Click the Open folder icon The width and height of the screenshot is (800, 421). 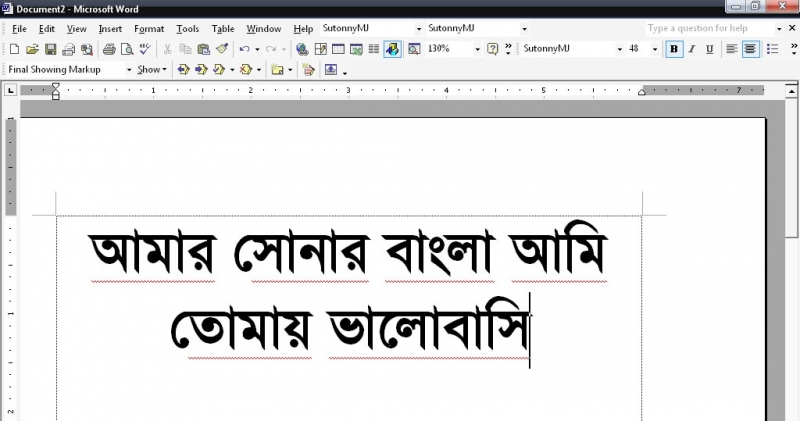click(x=32, y=49)
